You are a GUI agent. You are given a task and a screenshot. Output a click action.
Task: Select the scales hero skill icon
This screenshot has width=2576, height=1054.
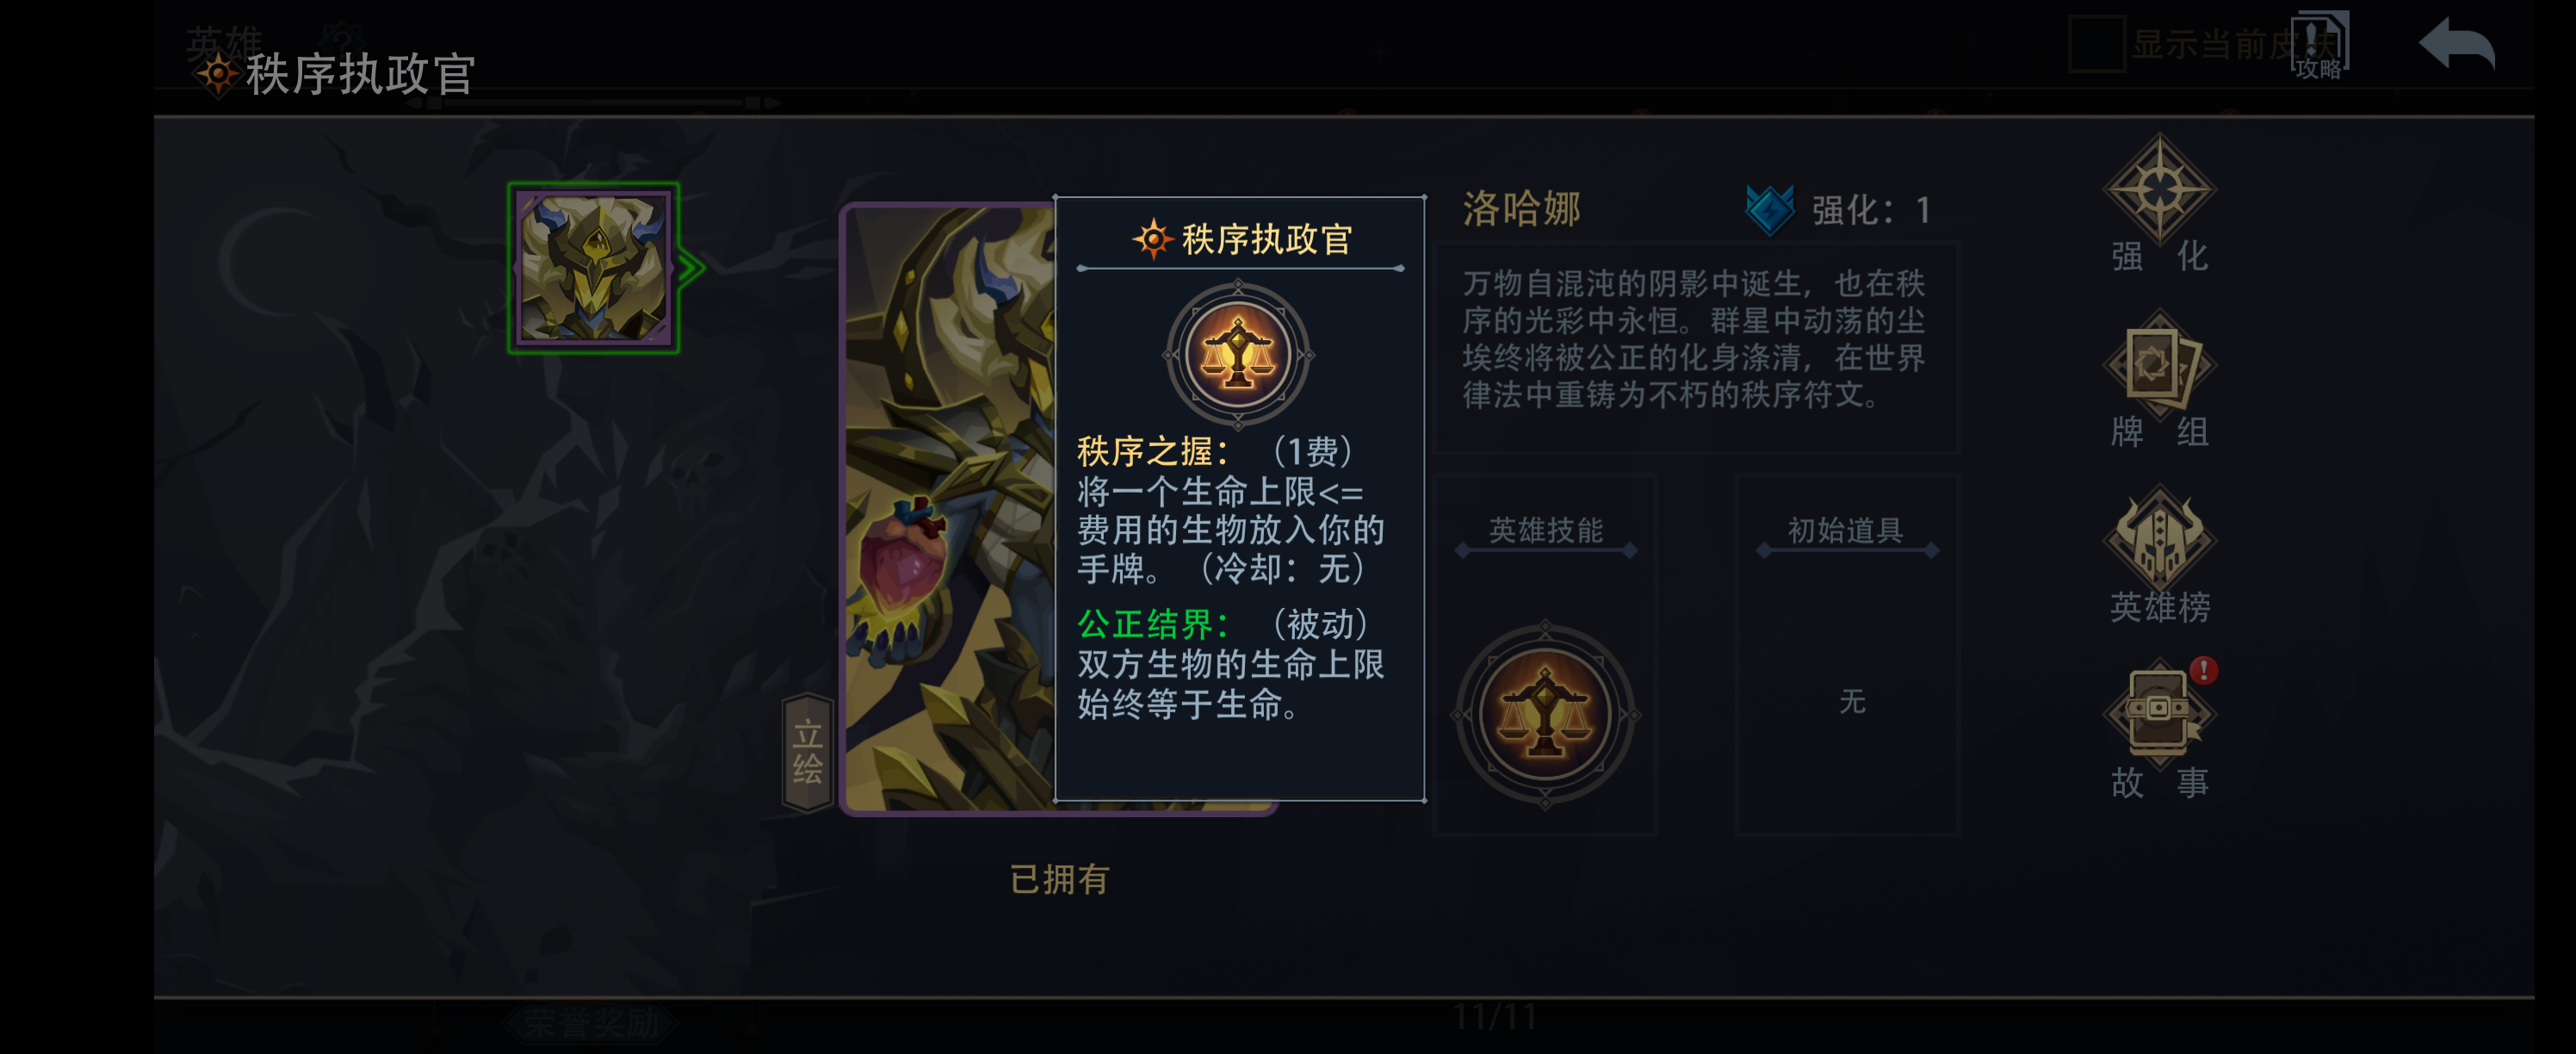click(1545, 714)
